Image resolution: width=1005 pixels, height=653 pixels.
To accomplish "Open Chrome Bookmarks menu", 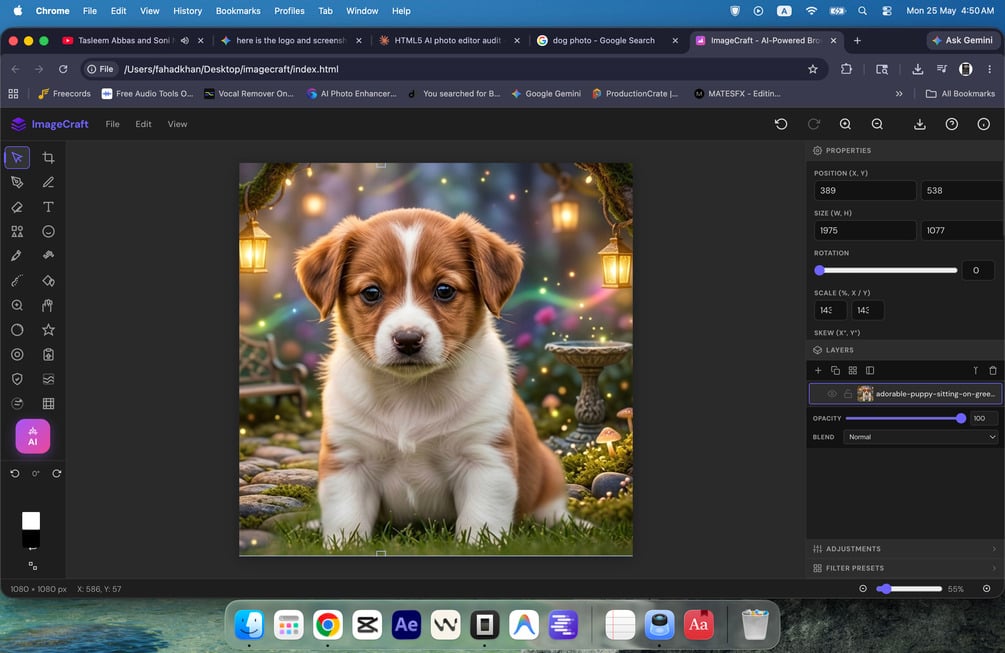I will point(238,11).
